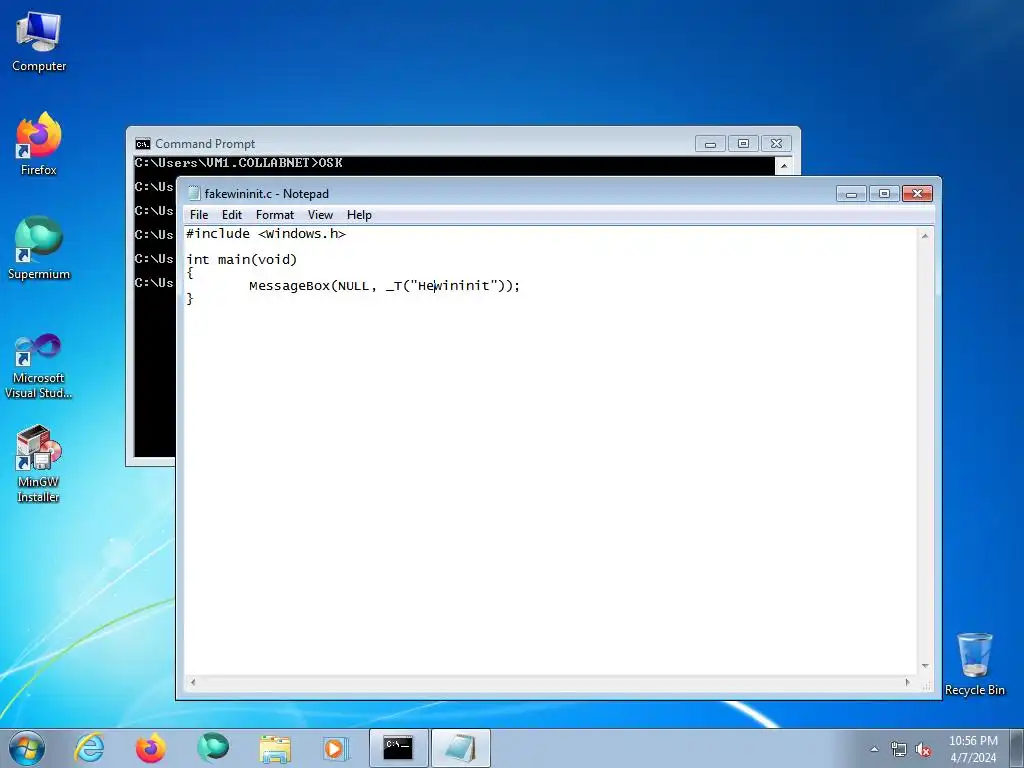Click the word 'MessageBox' in the code
The height and width of the screenshot is (768, 1024).
pos(290,286)
